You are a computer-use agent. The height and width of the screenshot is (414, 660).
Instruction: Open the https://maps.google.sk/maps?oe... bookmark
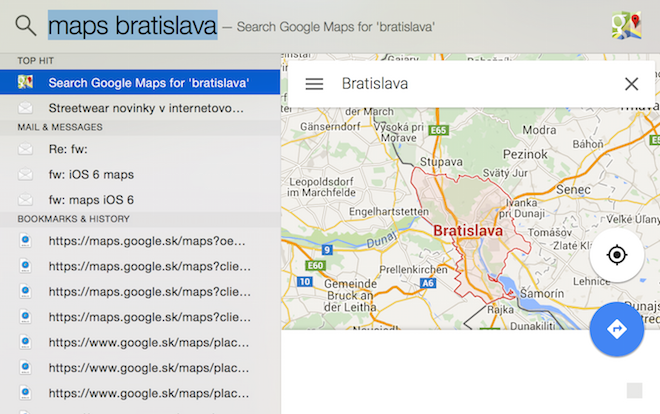tap(140, 241)
